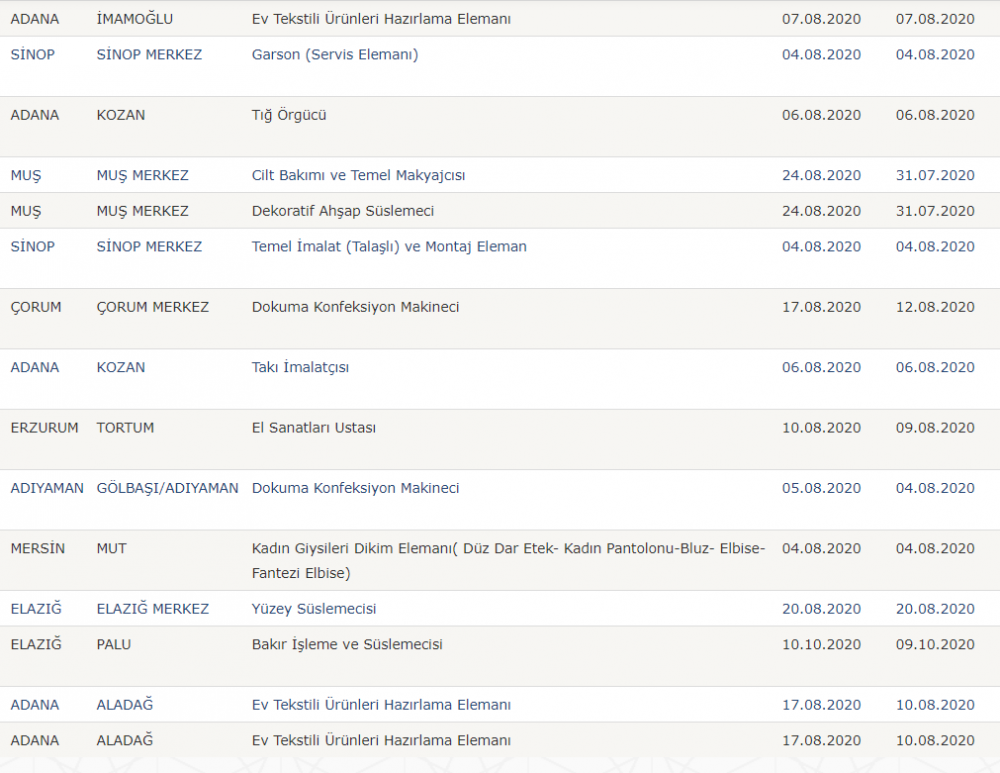The width and height of the screenshot is (1000, 773).
Task: Click the ÇORUM MERKEZ district cell
Action: [x=152, y=307]
